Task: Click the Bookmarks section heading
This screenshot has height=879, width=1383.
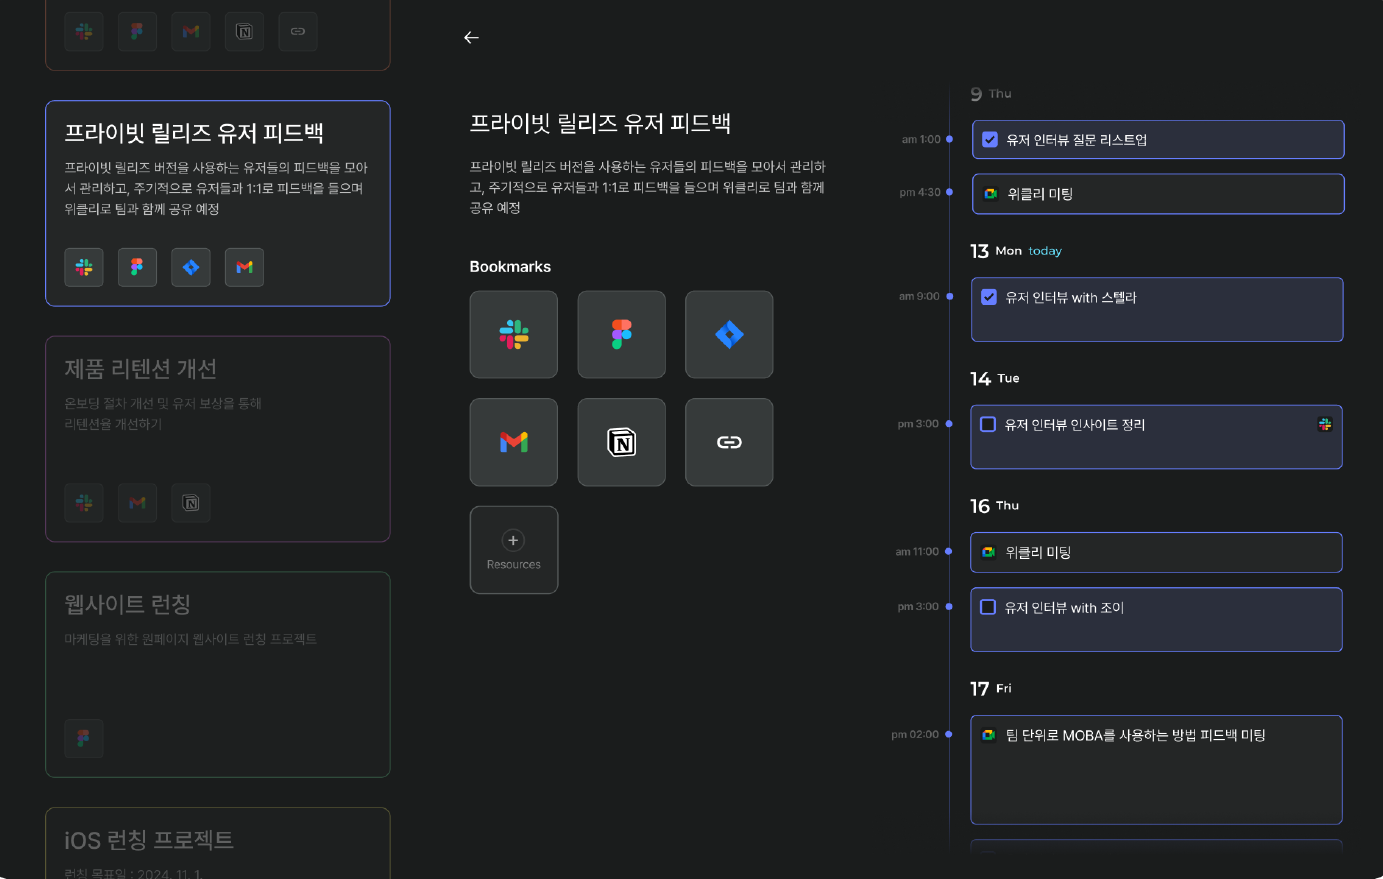Action: coord(510,267)
